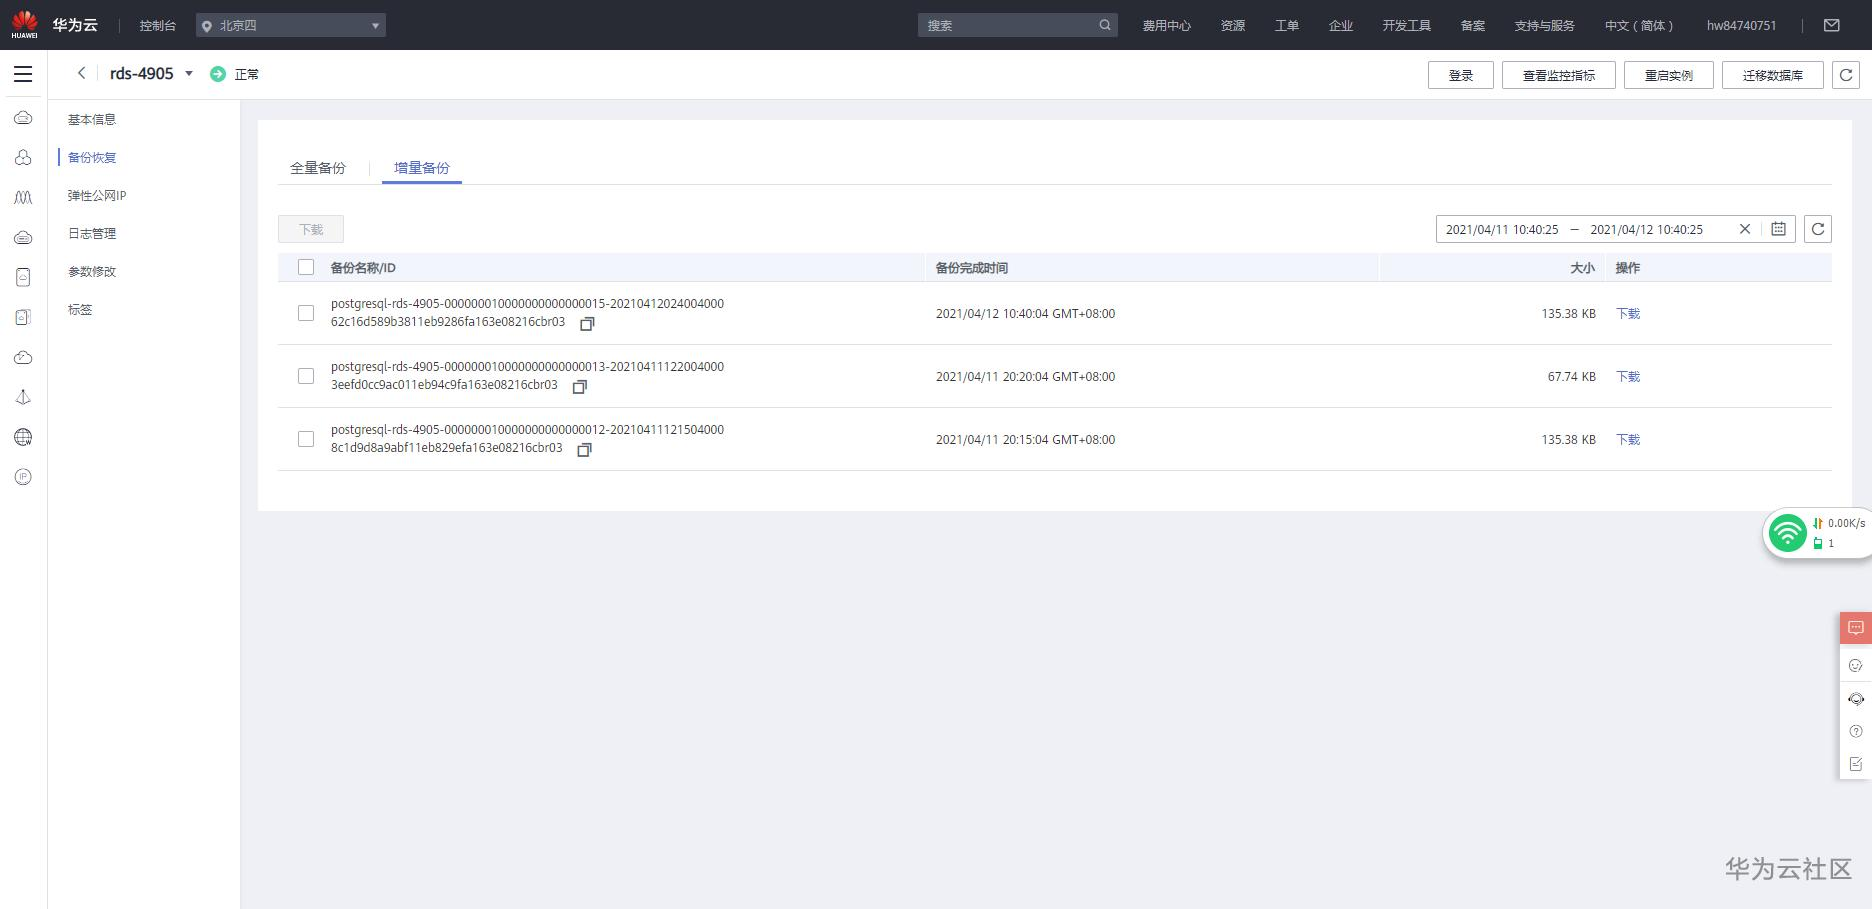Open the calendar date picker icon
1872x909 pixels.
coord(1778,229)
